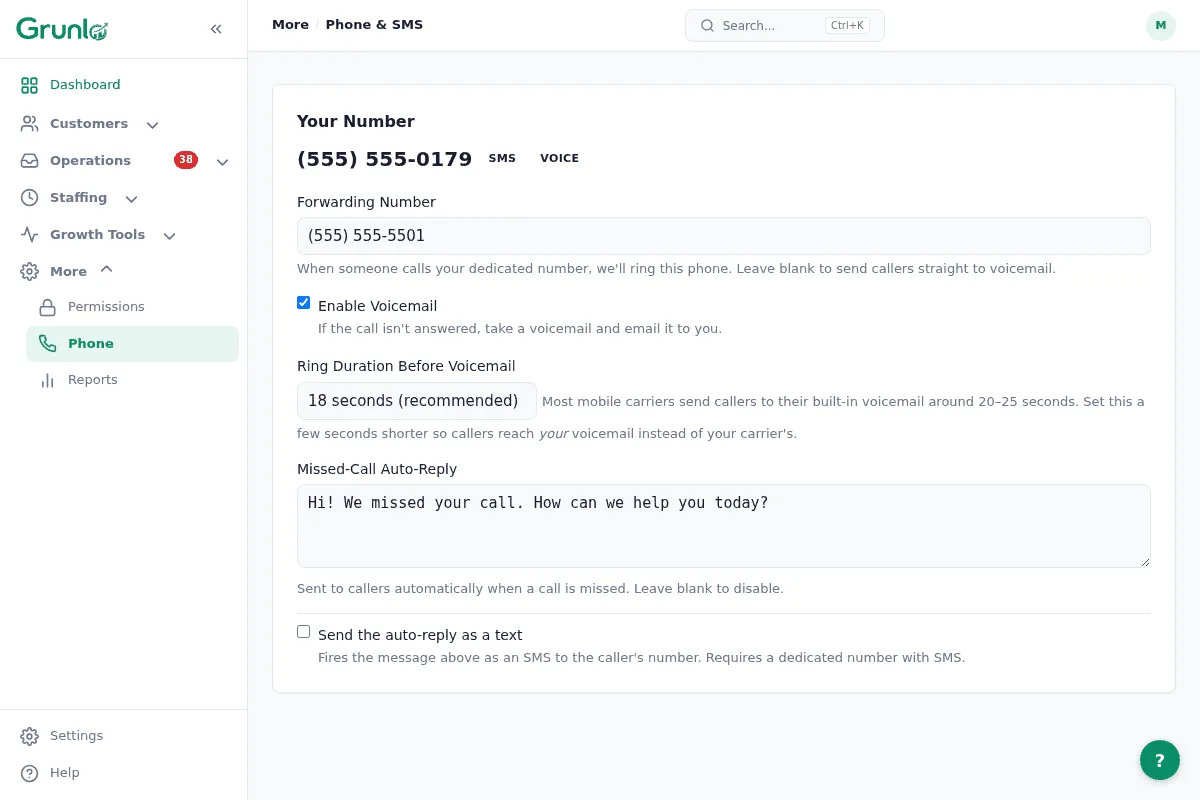Collapse the More section chevron
Image resolution: width=1200 pixels, height=800 pixels.
tap(107, 269)
